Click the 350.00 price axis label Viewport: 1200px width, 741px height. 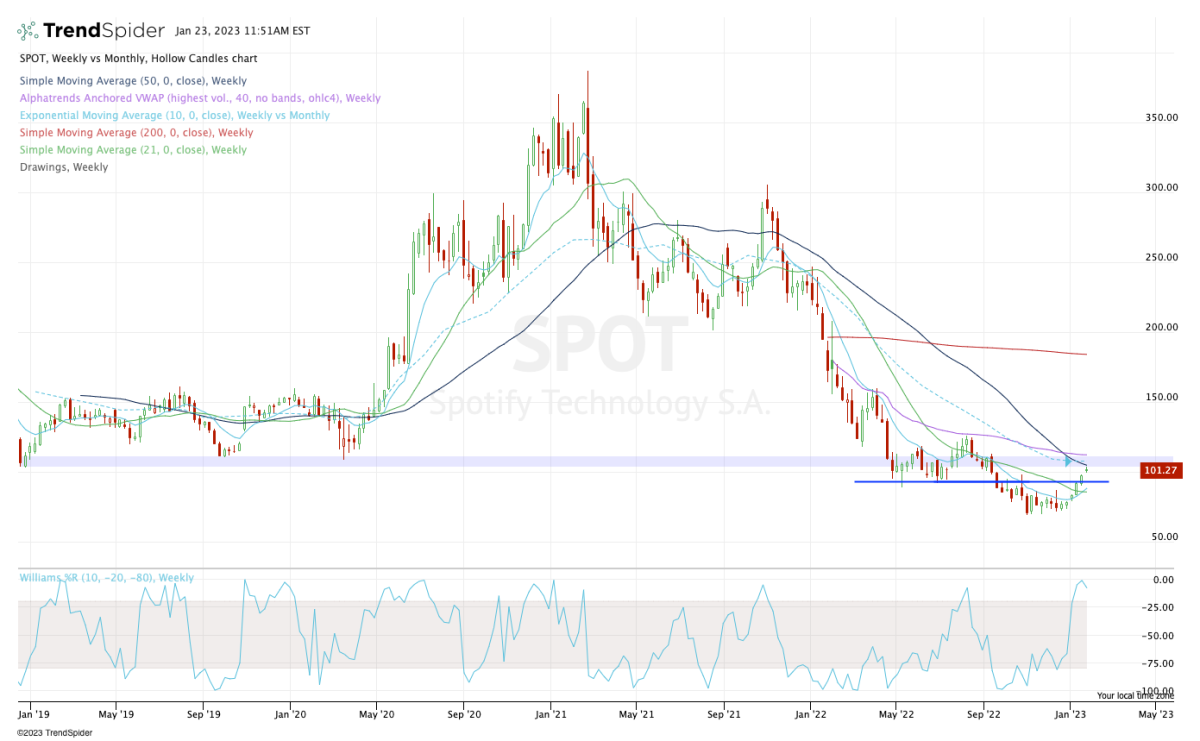tap(1160, 118)
